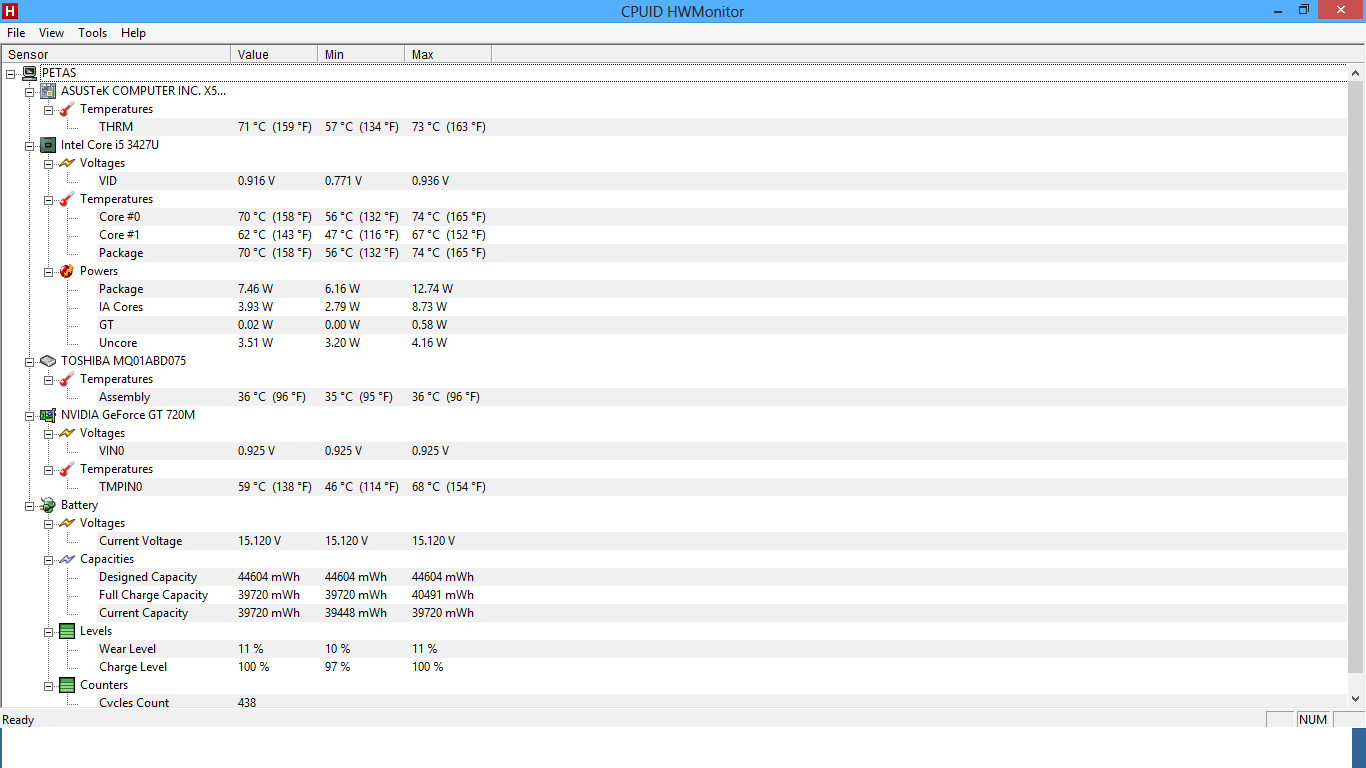Click the Voltages icon under Battery
Image resolution: width=1366 pixels, height=768 pixels.
click(67, 523)
